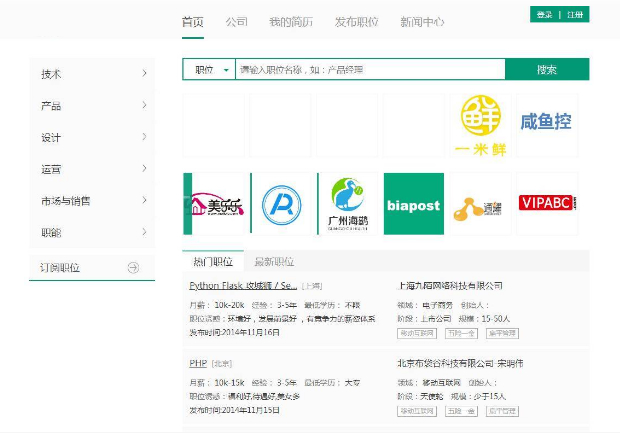Viewport: 620px width, 433px height.
Task: Open the green biapost company logo
Action: tap(414, 204)
